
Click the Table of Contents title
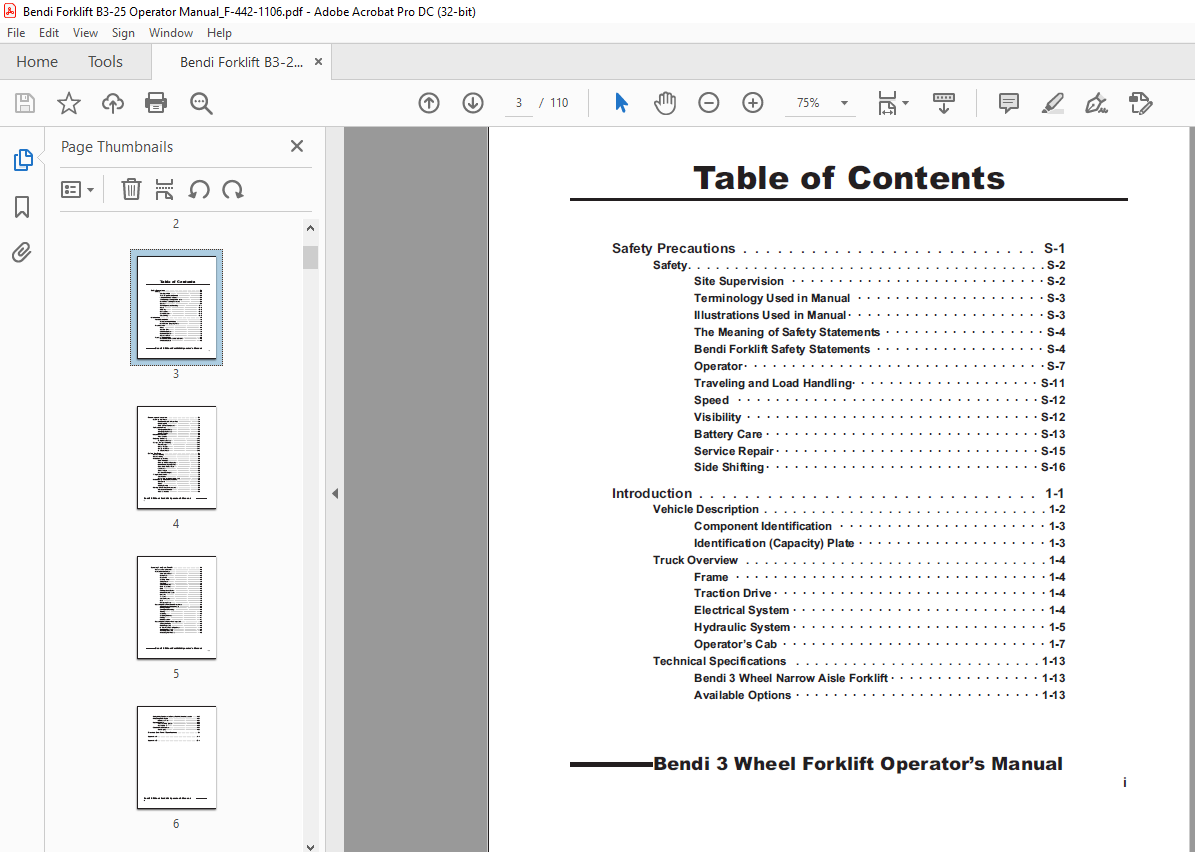tap(849, 178)
